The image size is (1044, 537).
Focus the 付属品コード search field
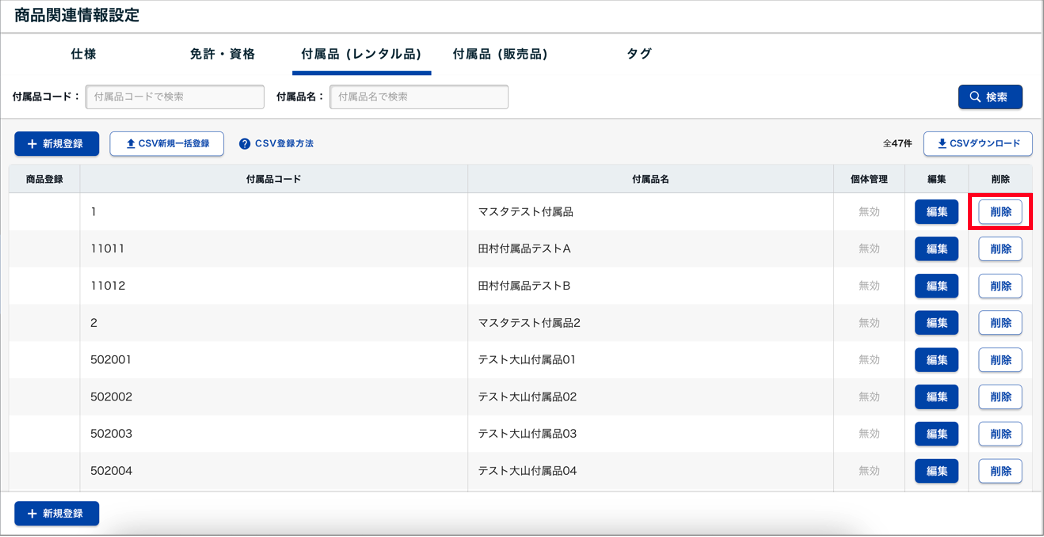174,97
